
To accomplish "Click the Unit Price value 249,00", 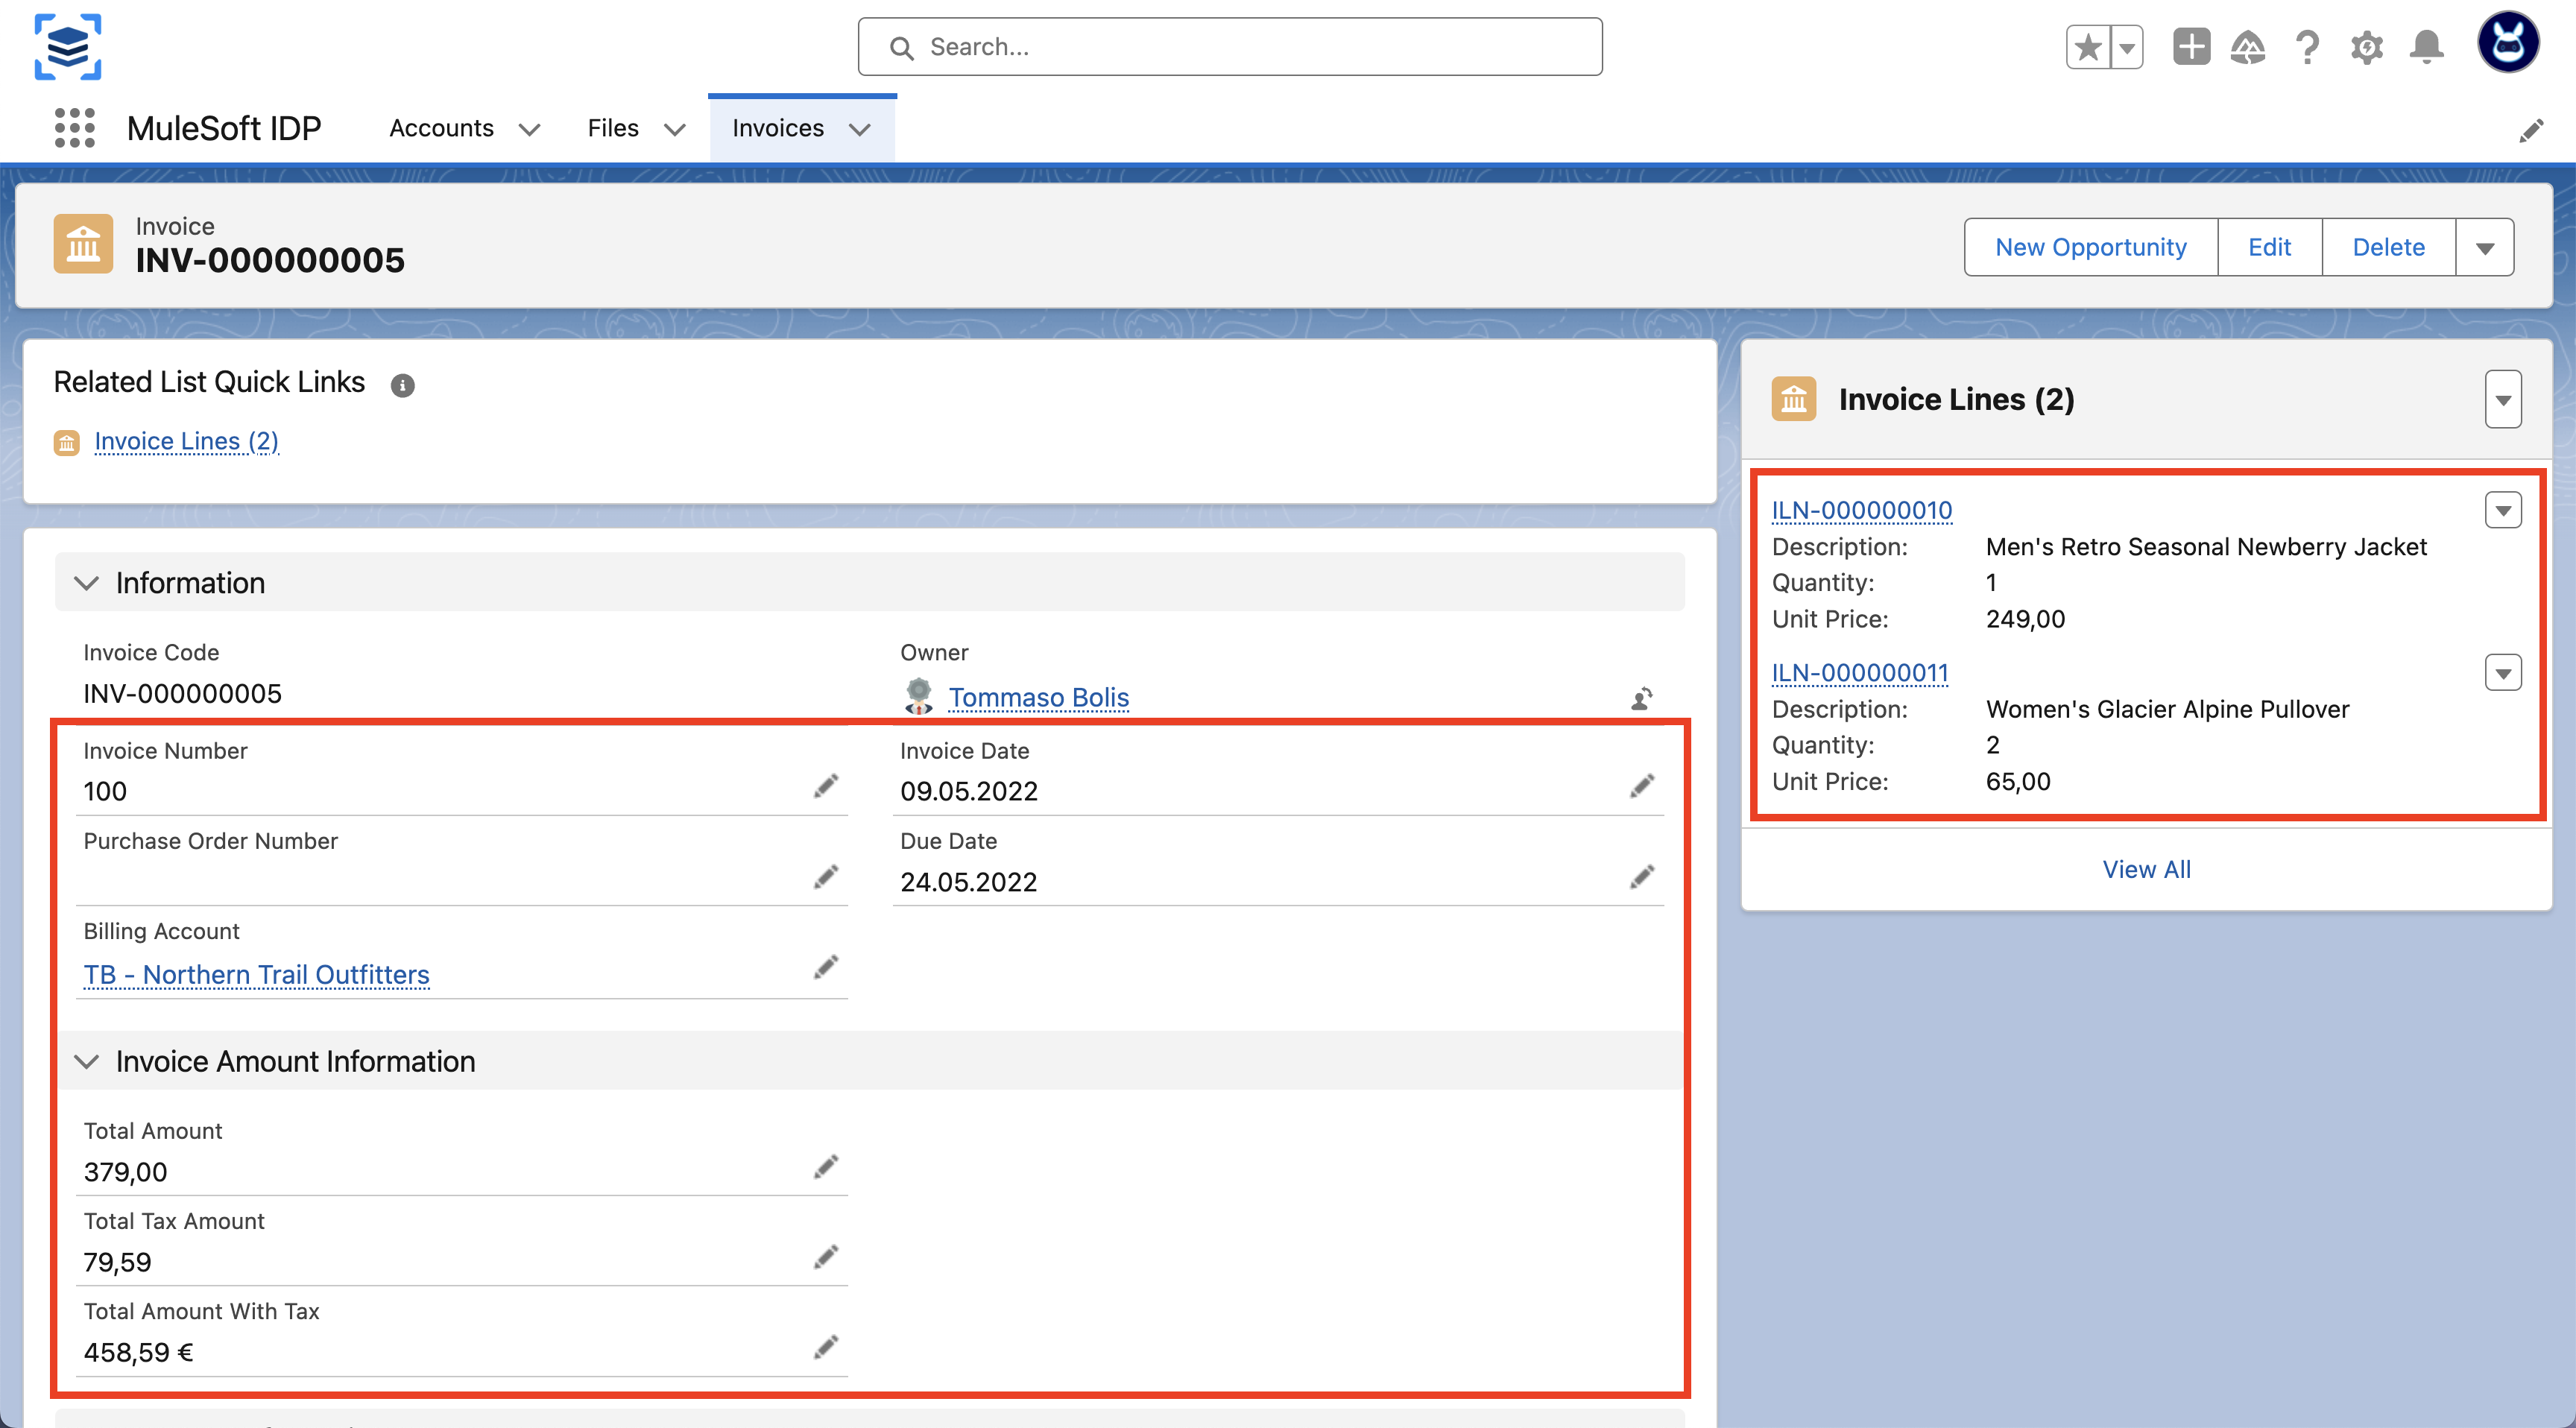I will pos(2025,619).
